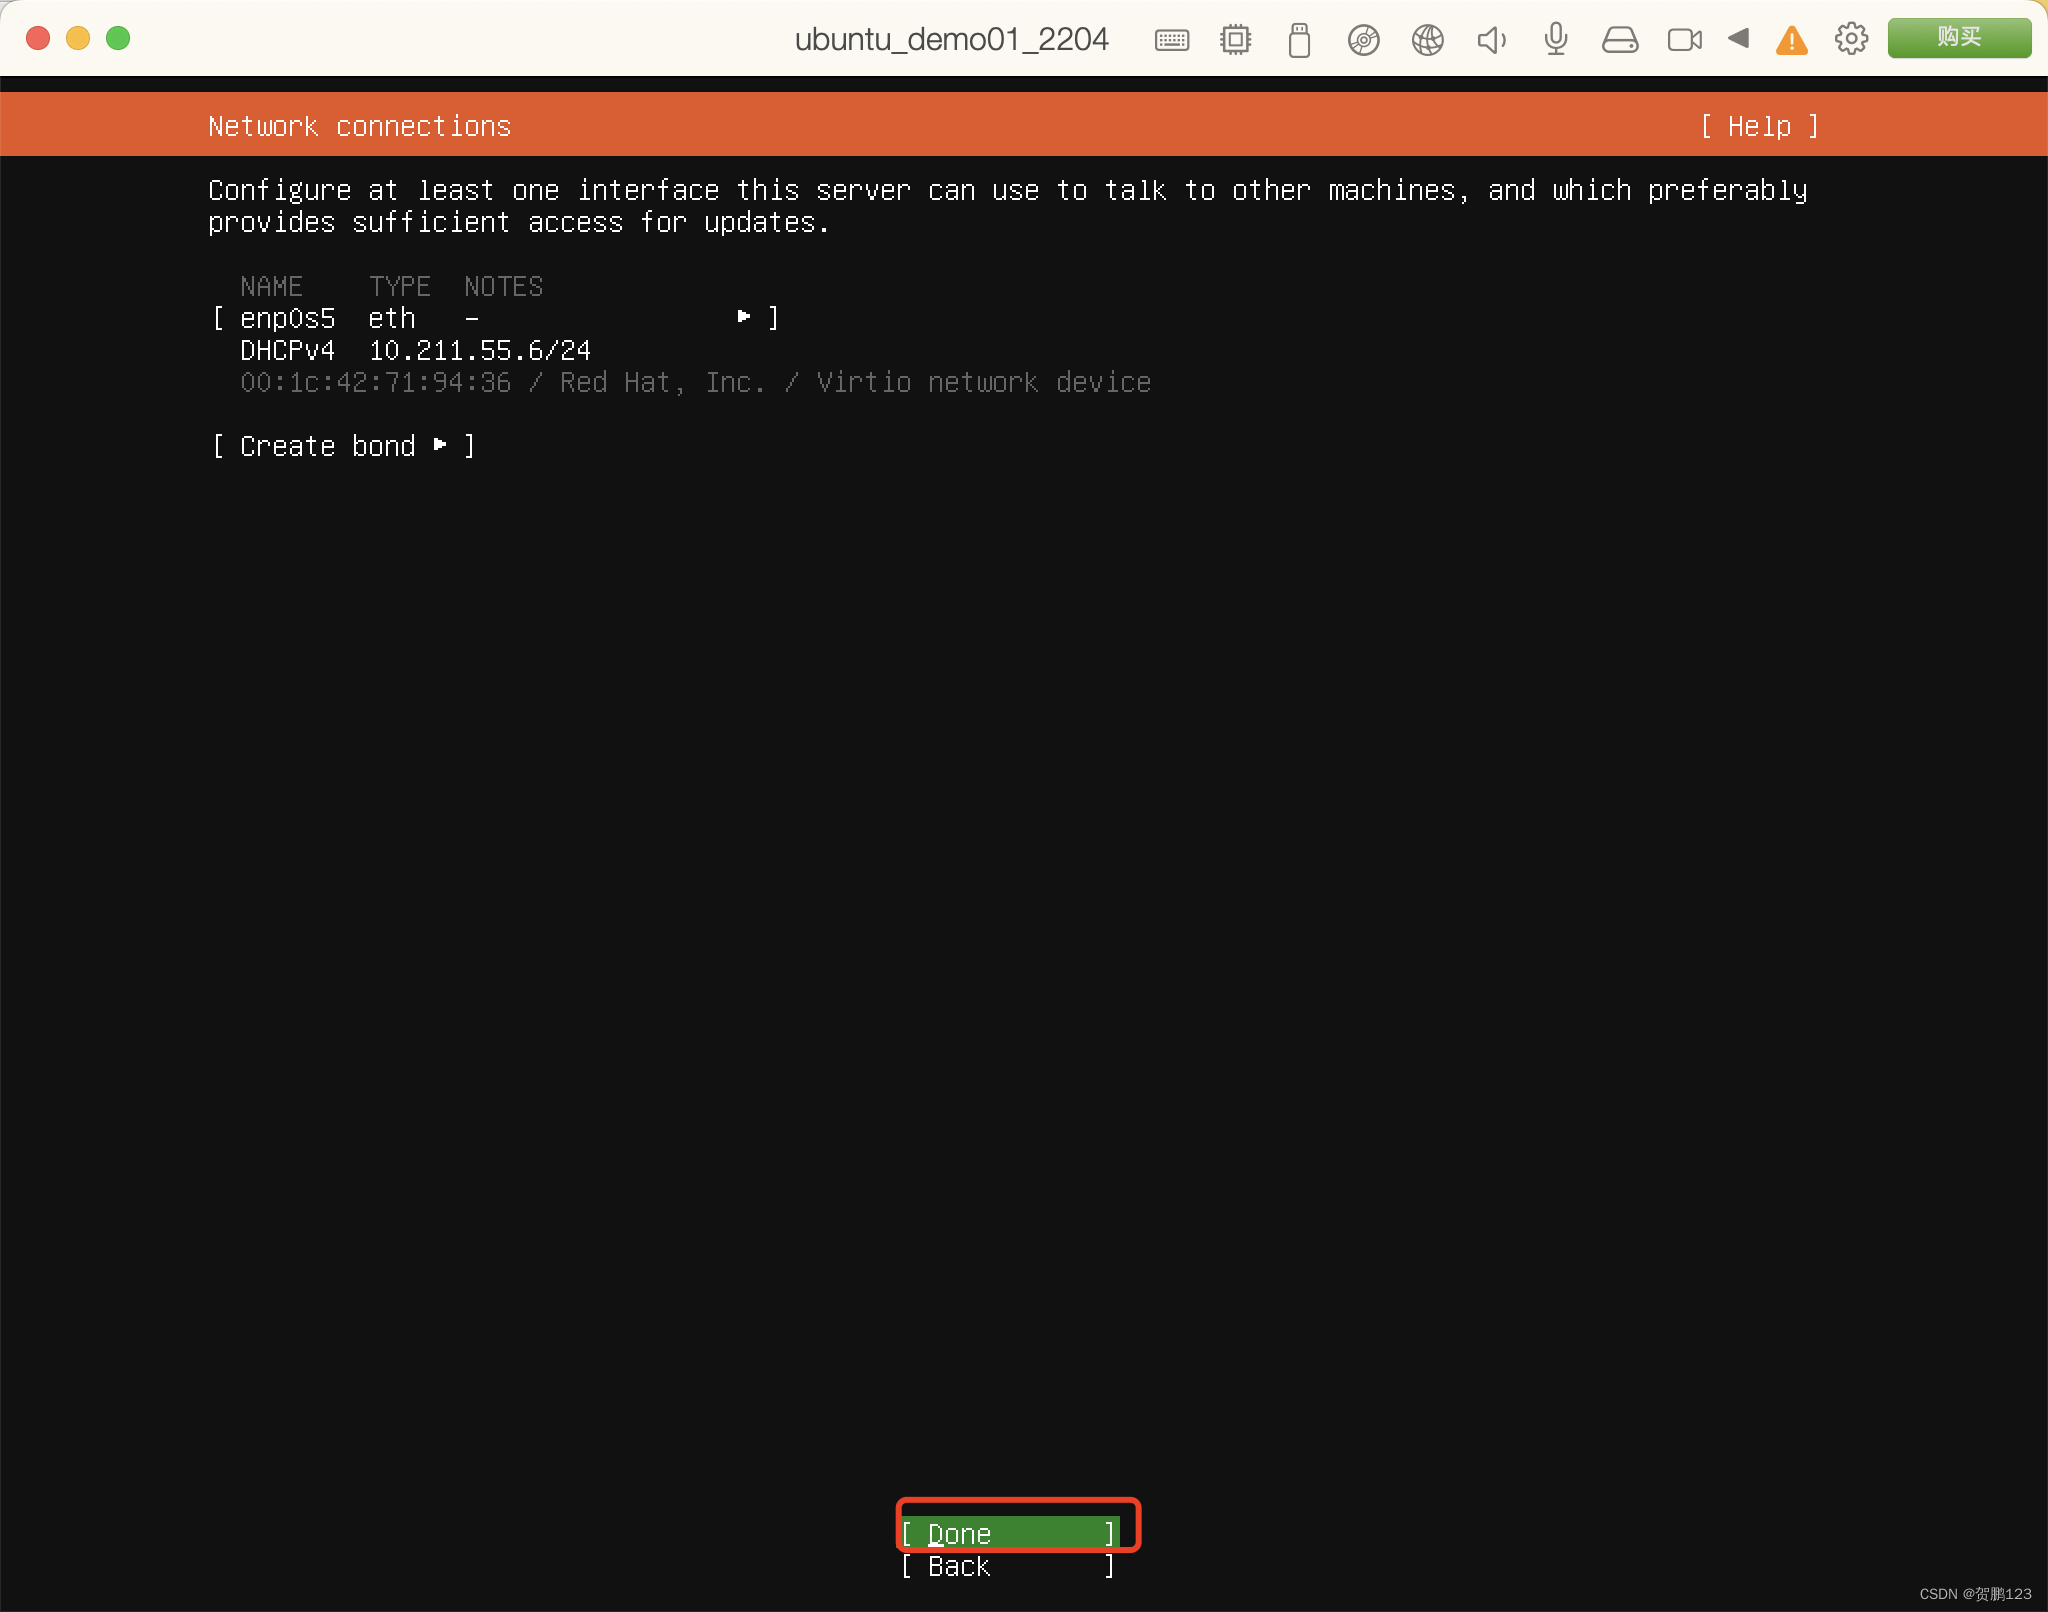This screenshot has height=1612, width=2048.
Task: Open the virtual keyboard icon in the toolbar
Action: (x=1171, y=39)
